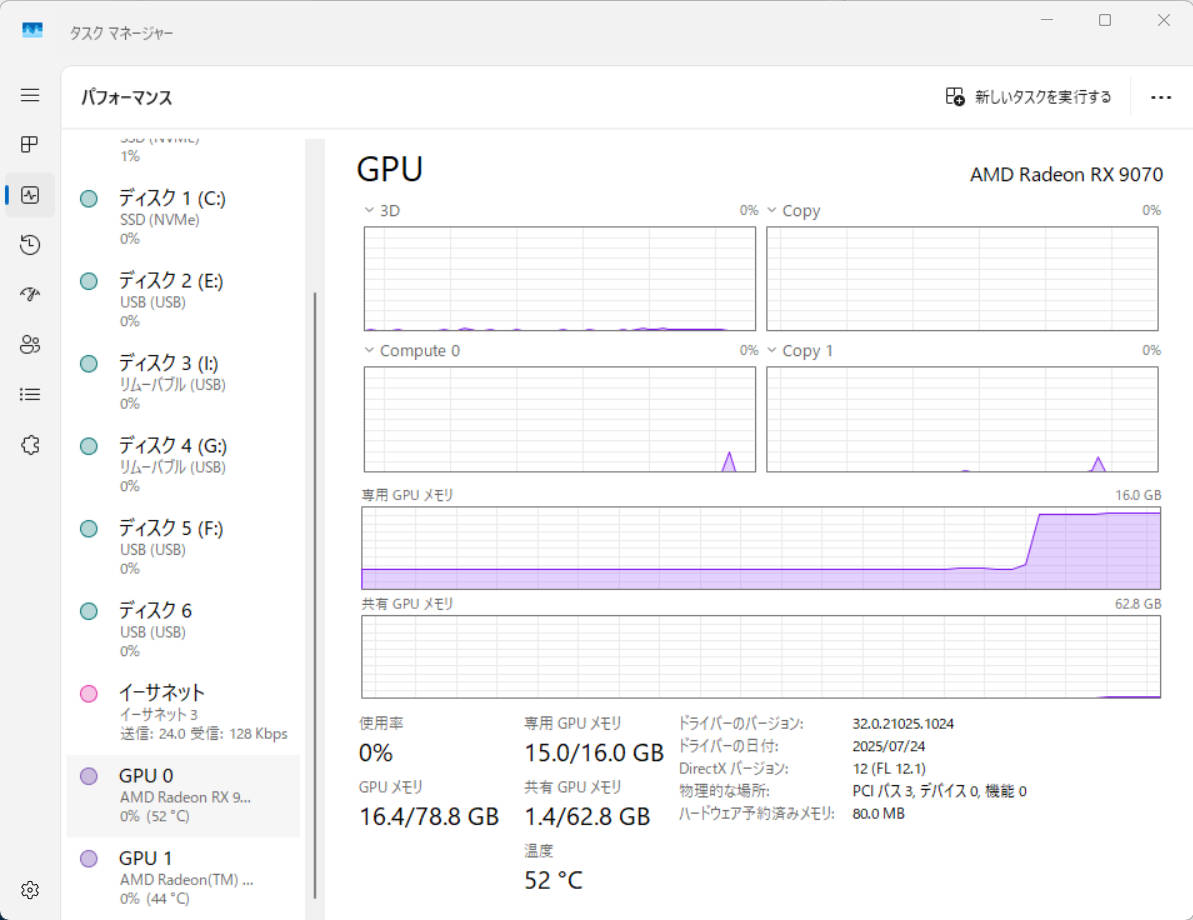Click the Task Manager app icon
Image resolution: width=1193 pixels, height=920 pixels.
coord(32,30)
